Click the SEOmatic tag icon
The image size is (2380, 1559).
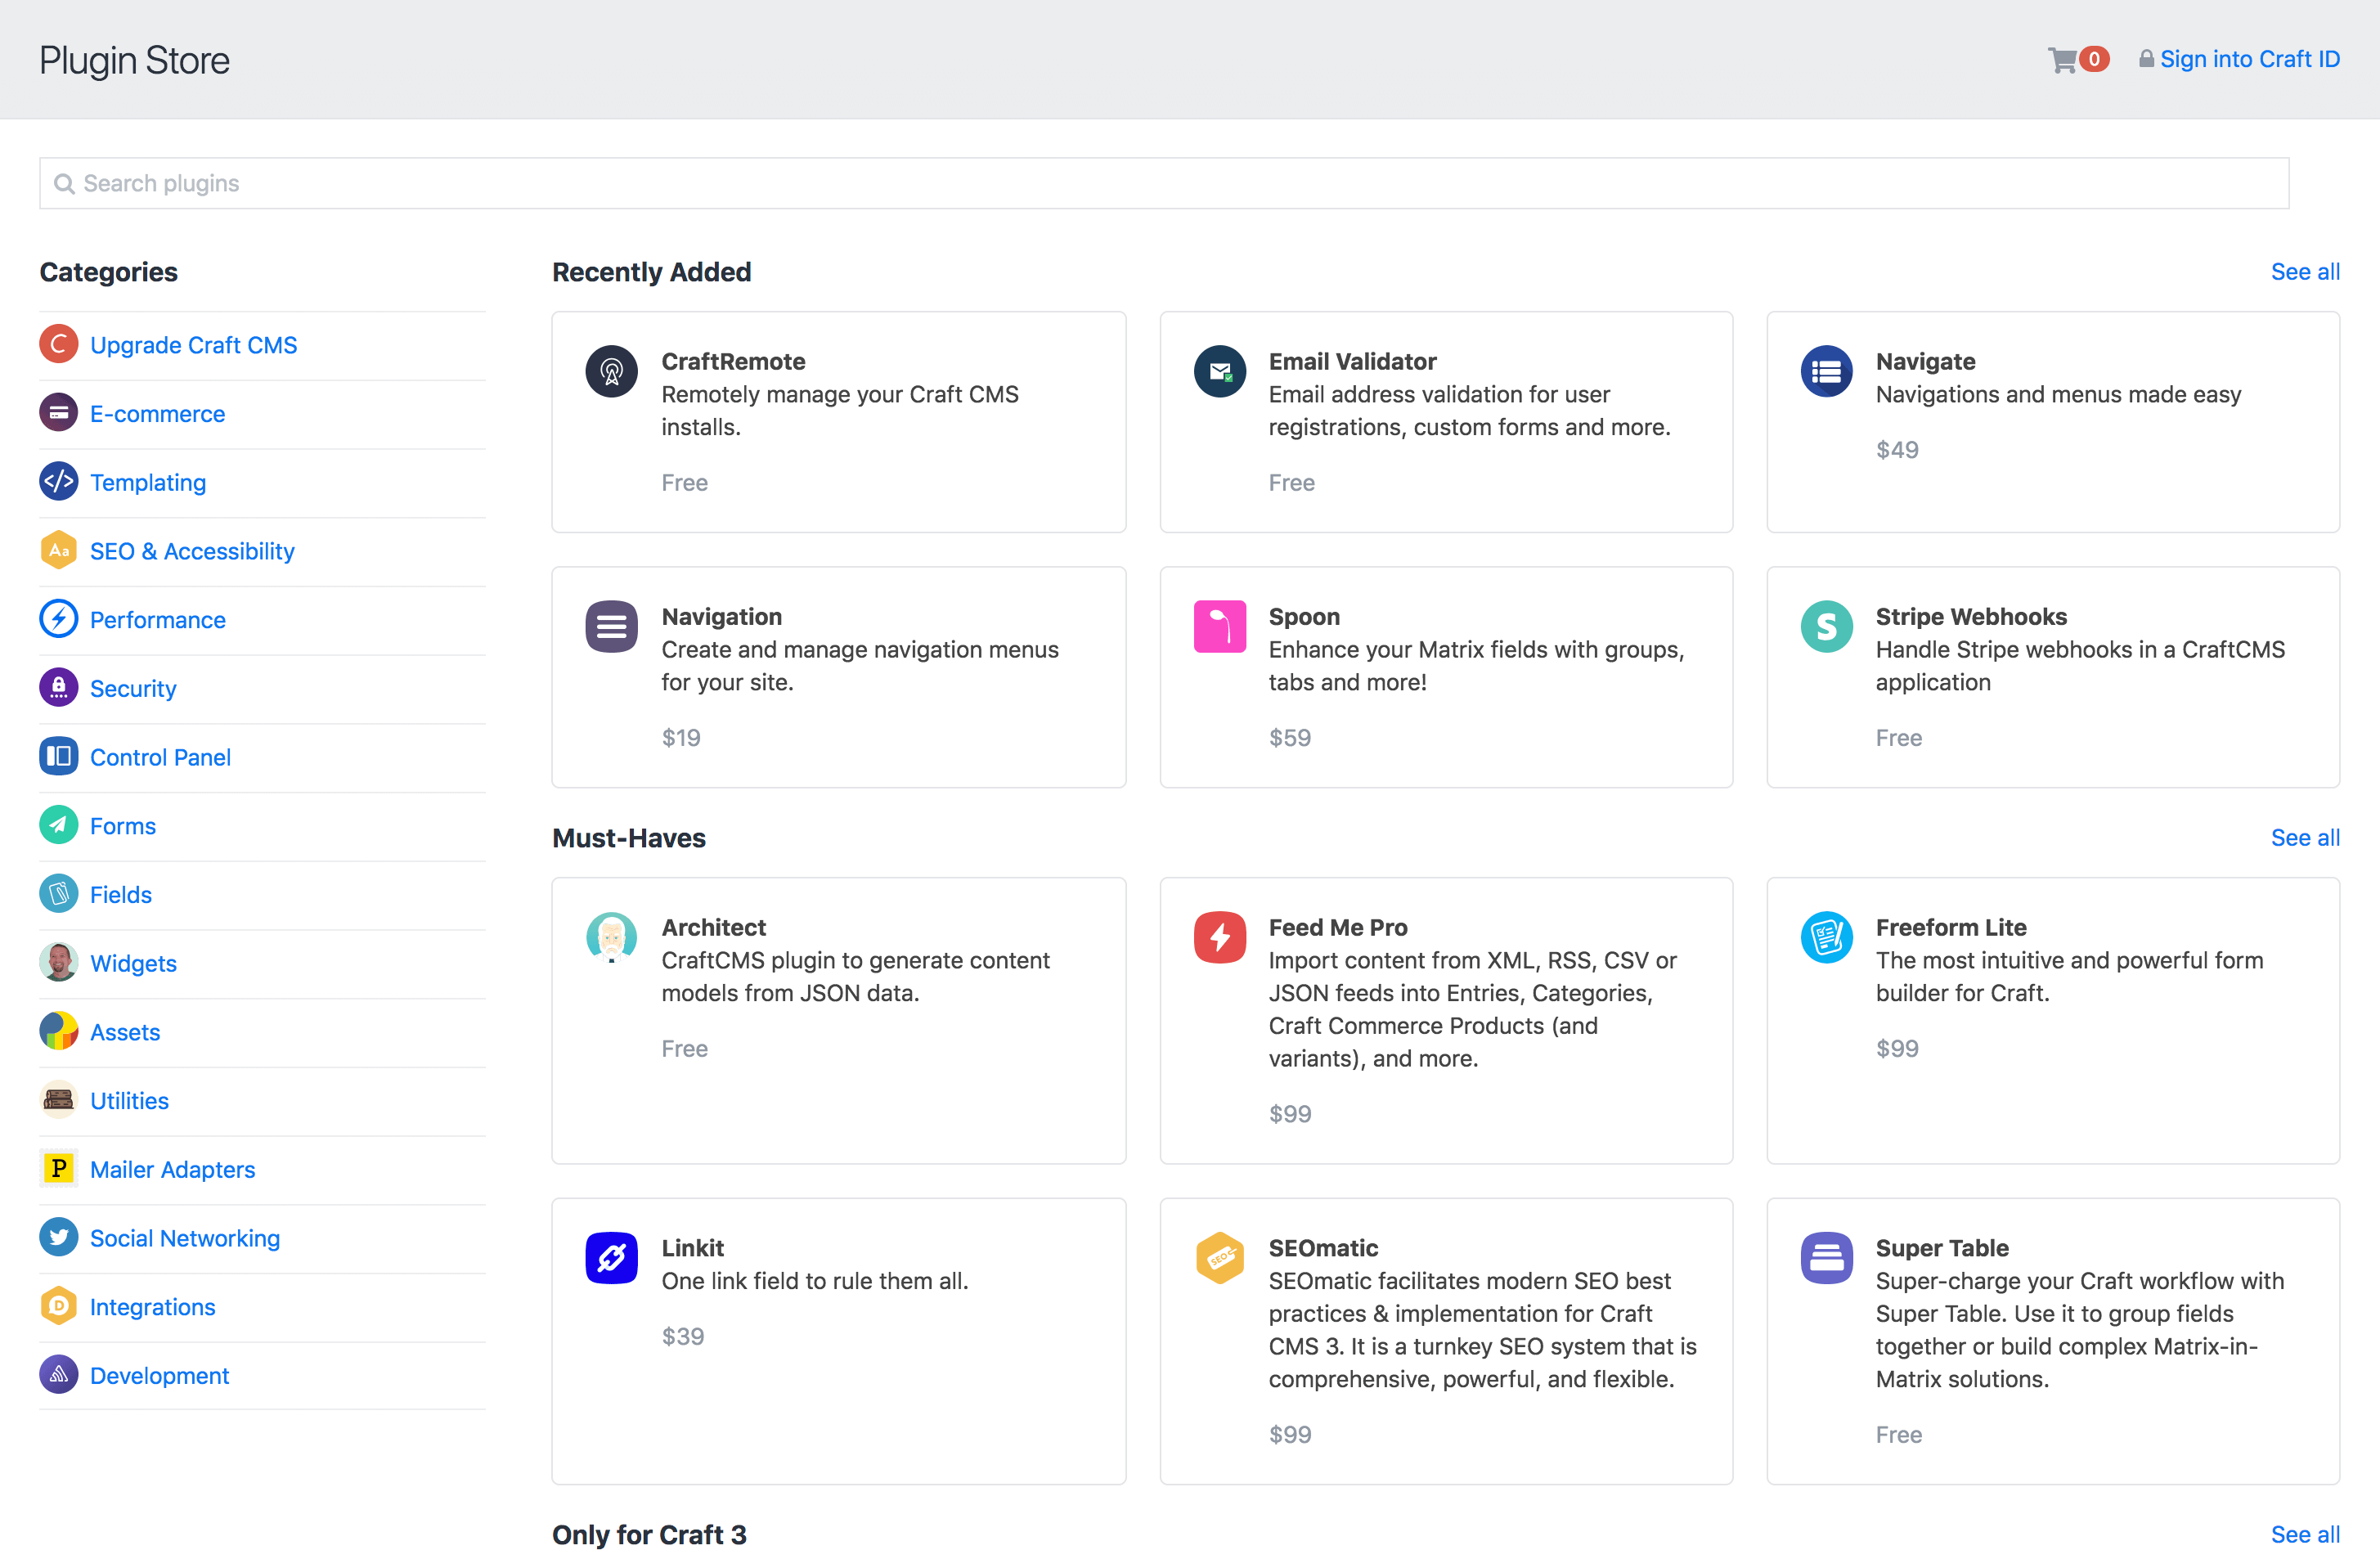coord(1220,1258)
